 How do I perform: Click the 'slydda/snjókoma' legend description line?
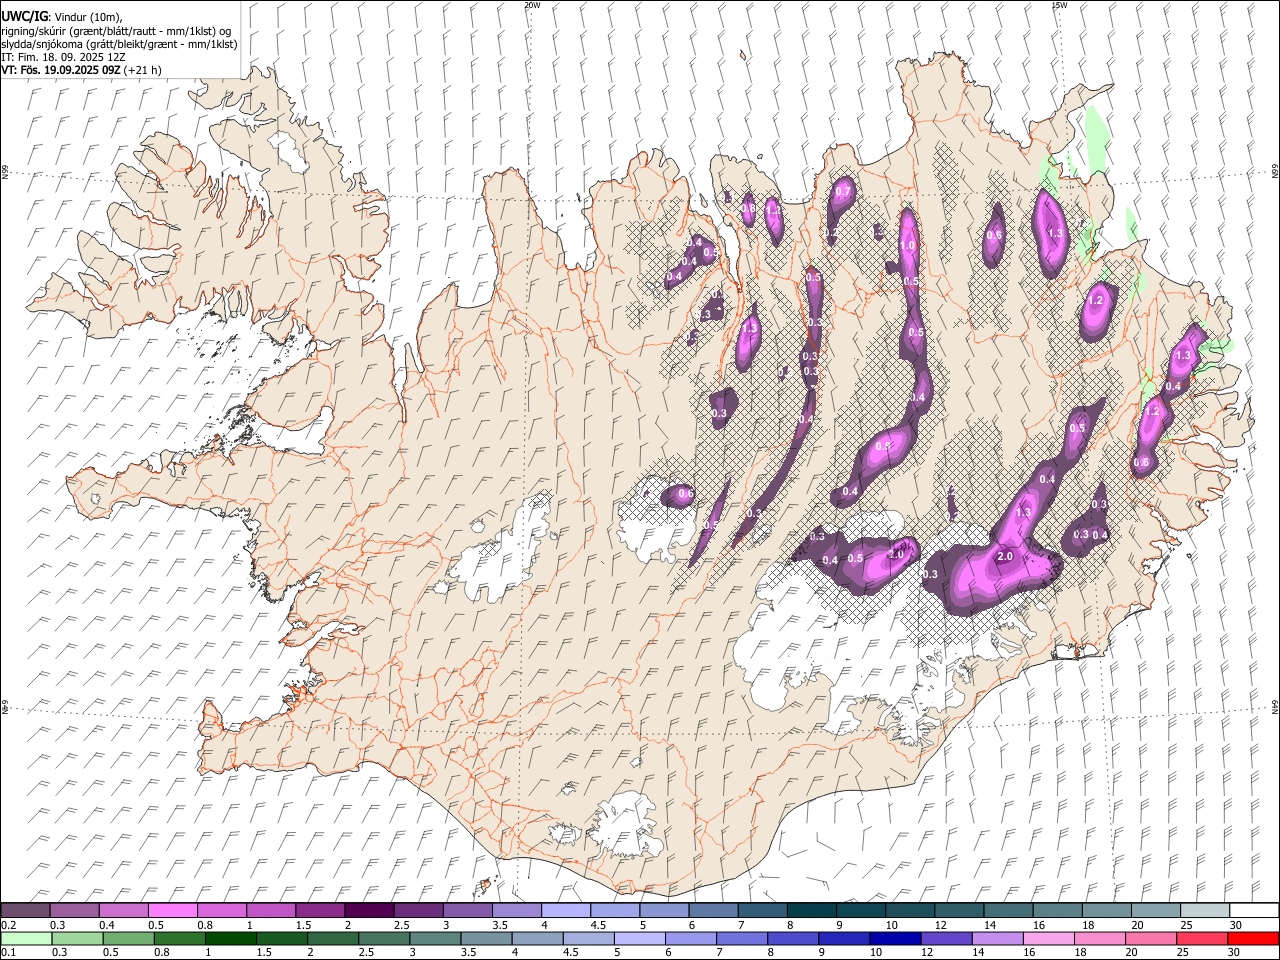(119, 44)
